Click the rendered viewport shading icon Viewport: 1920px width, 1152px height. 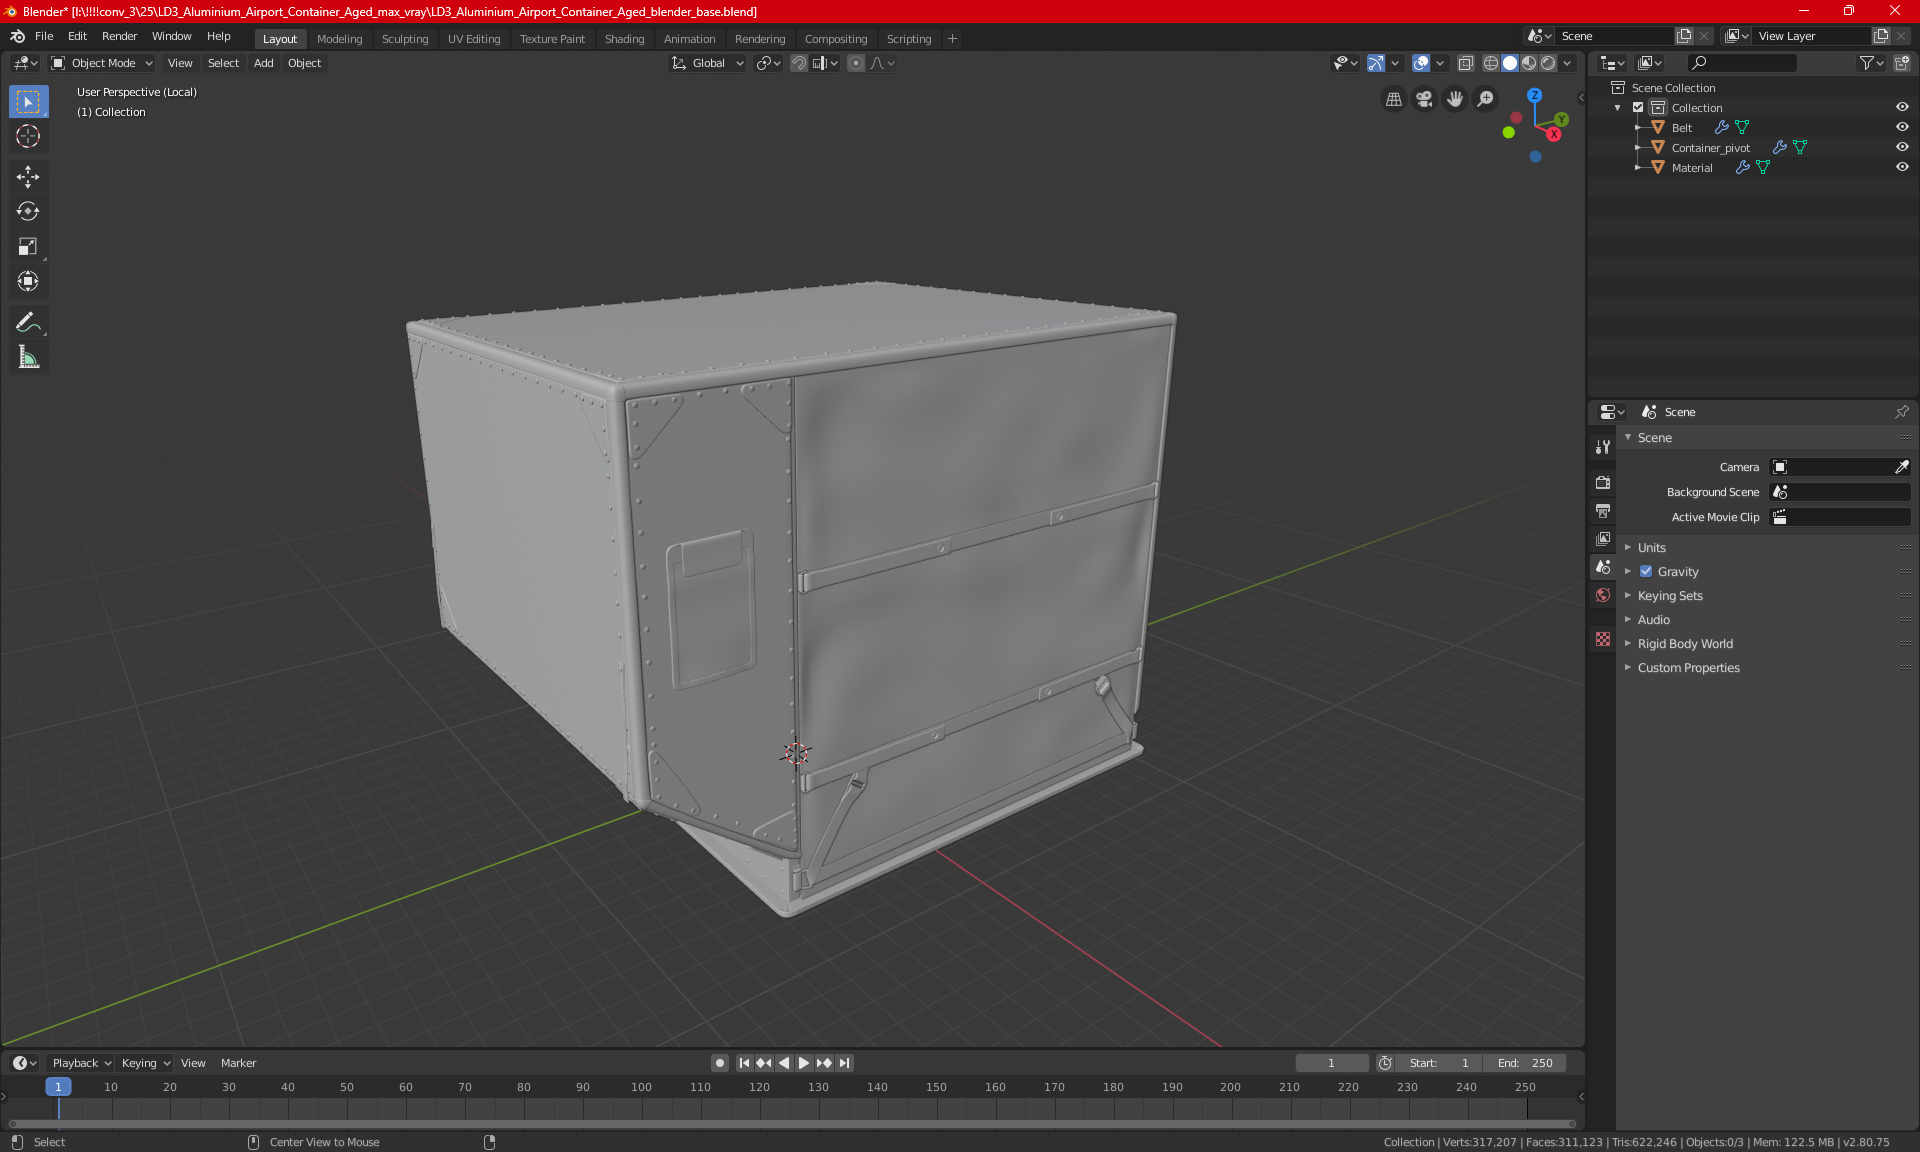tap(1546, 63)
